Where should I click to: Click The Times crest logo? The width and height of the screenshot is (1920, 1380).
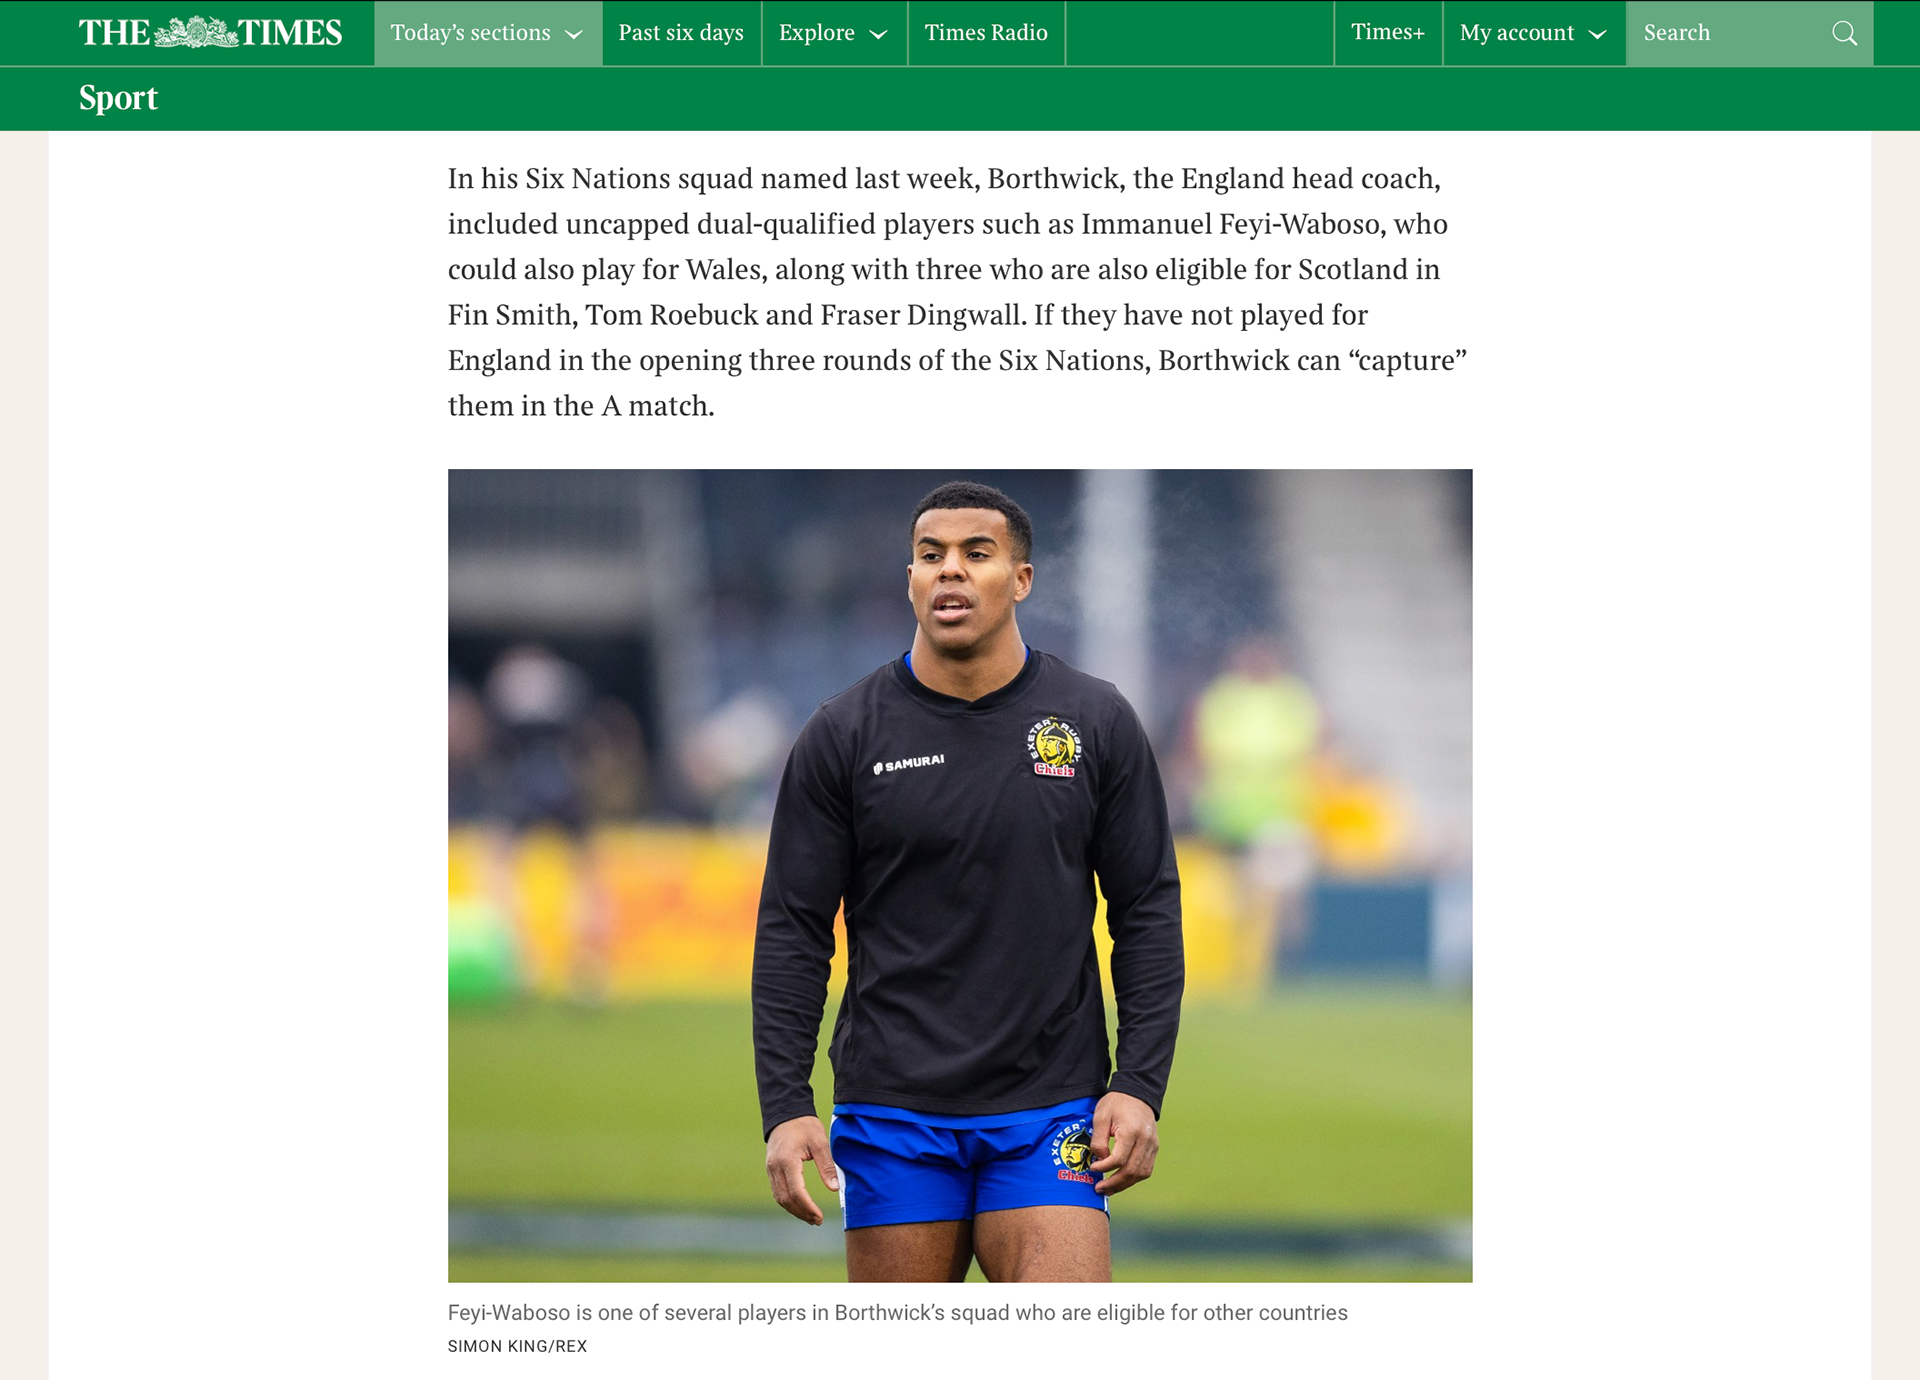(195, 32)
